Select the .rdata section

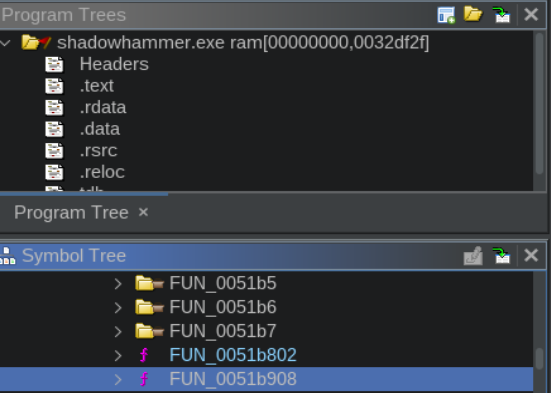coord(103,108)
